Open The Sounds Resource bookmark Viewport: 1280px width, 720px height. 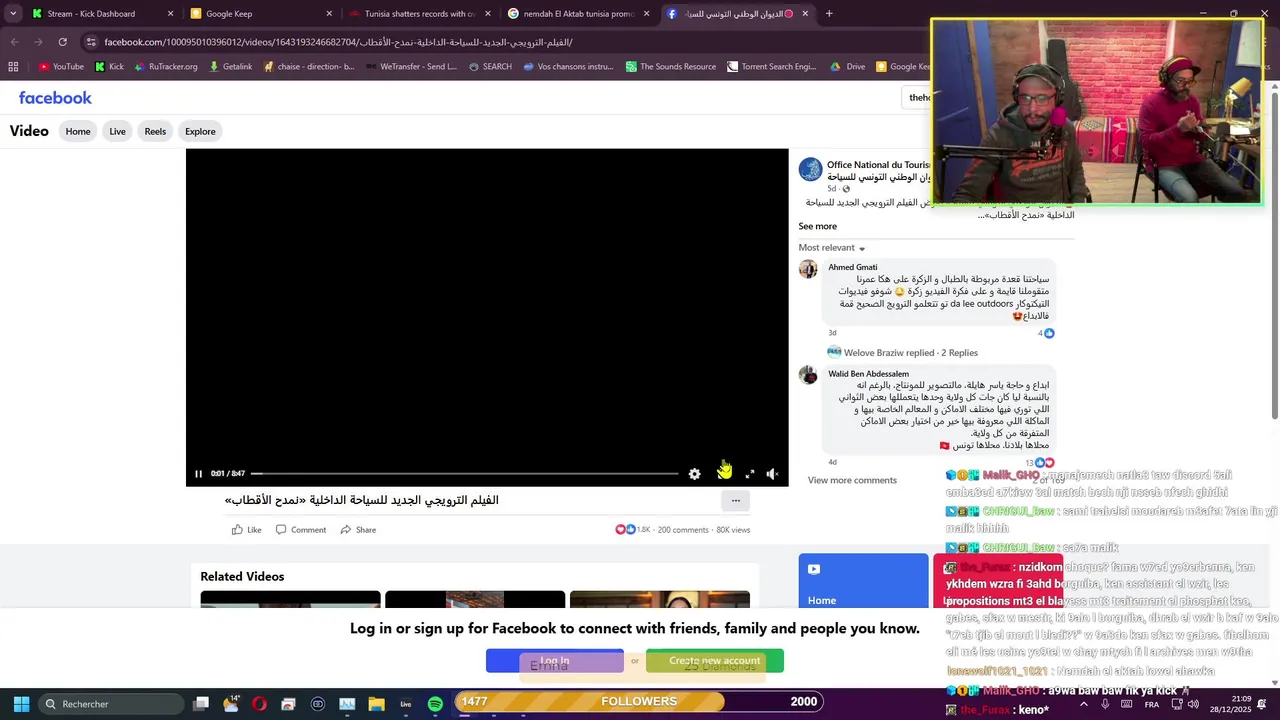pyautogui.click(x=671, y=67)
